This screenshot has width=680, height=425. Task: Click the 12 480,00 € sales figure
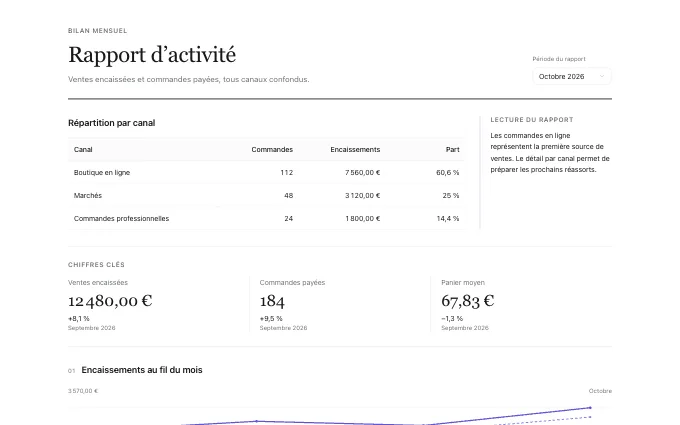click(x=110, y=301)
